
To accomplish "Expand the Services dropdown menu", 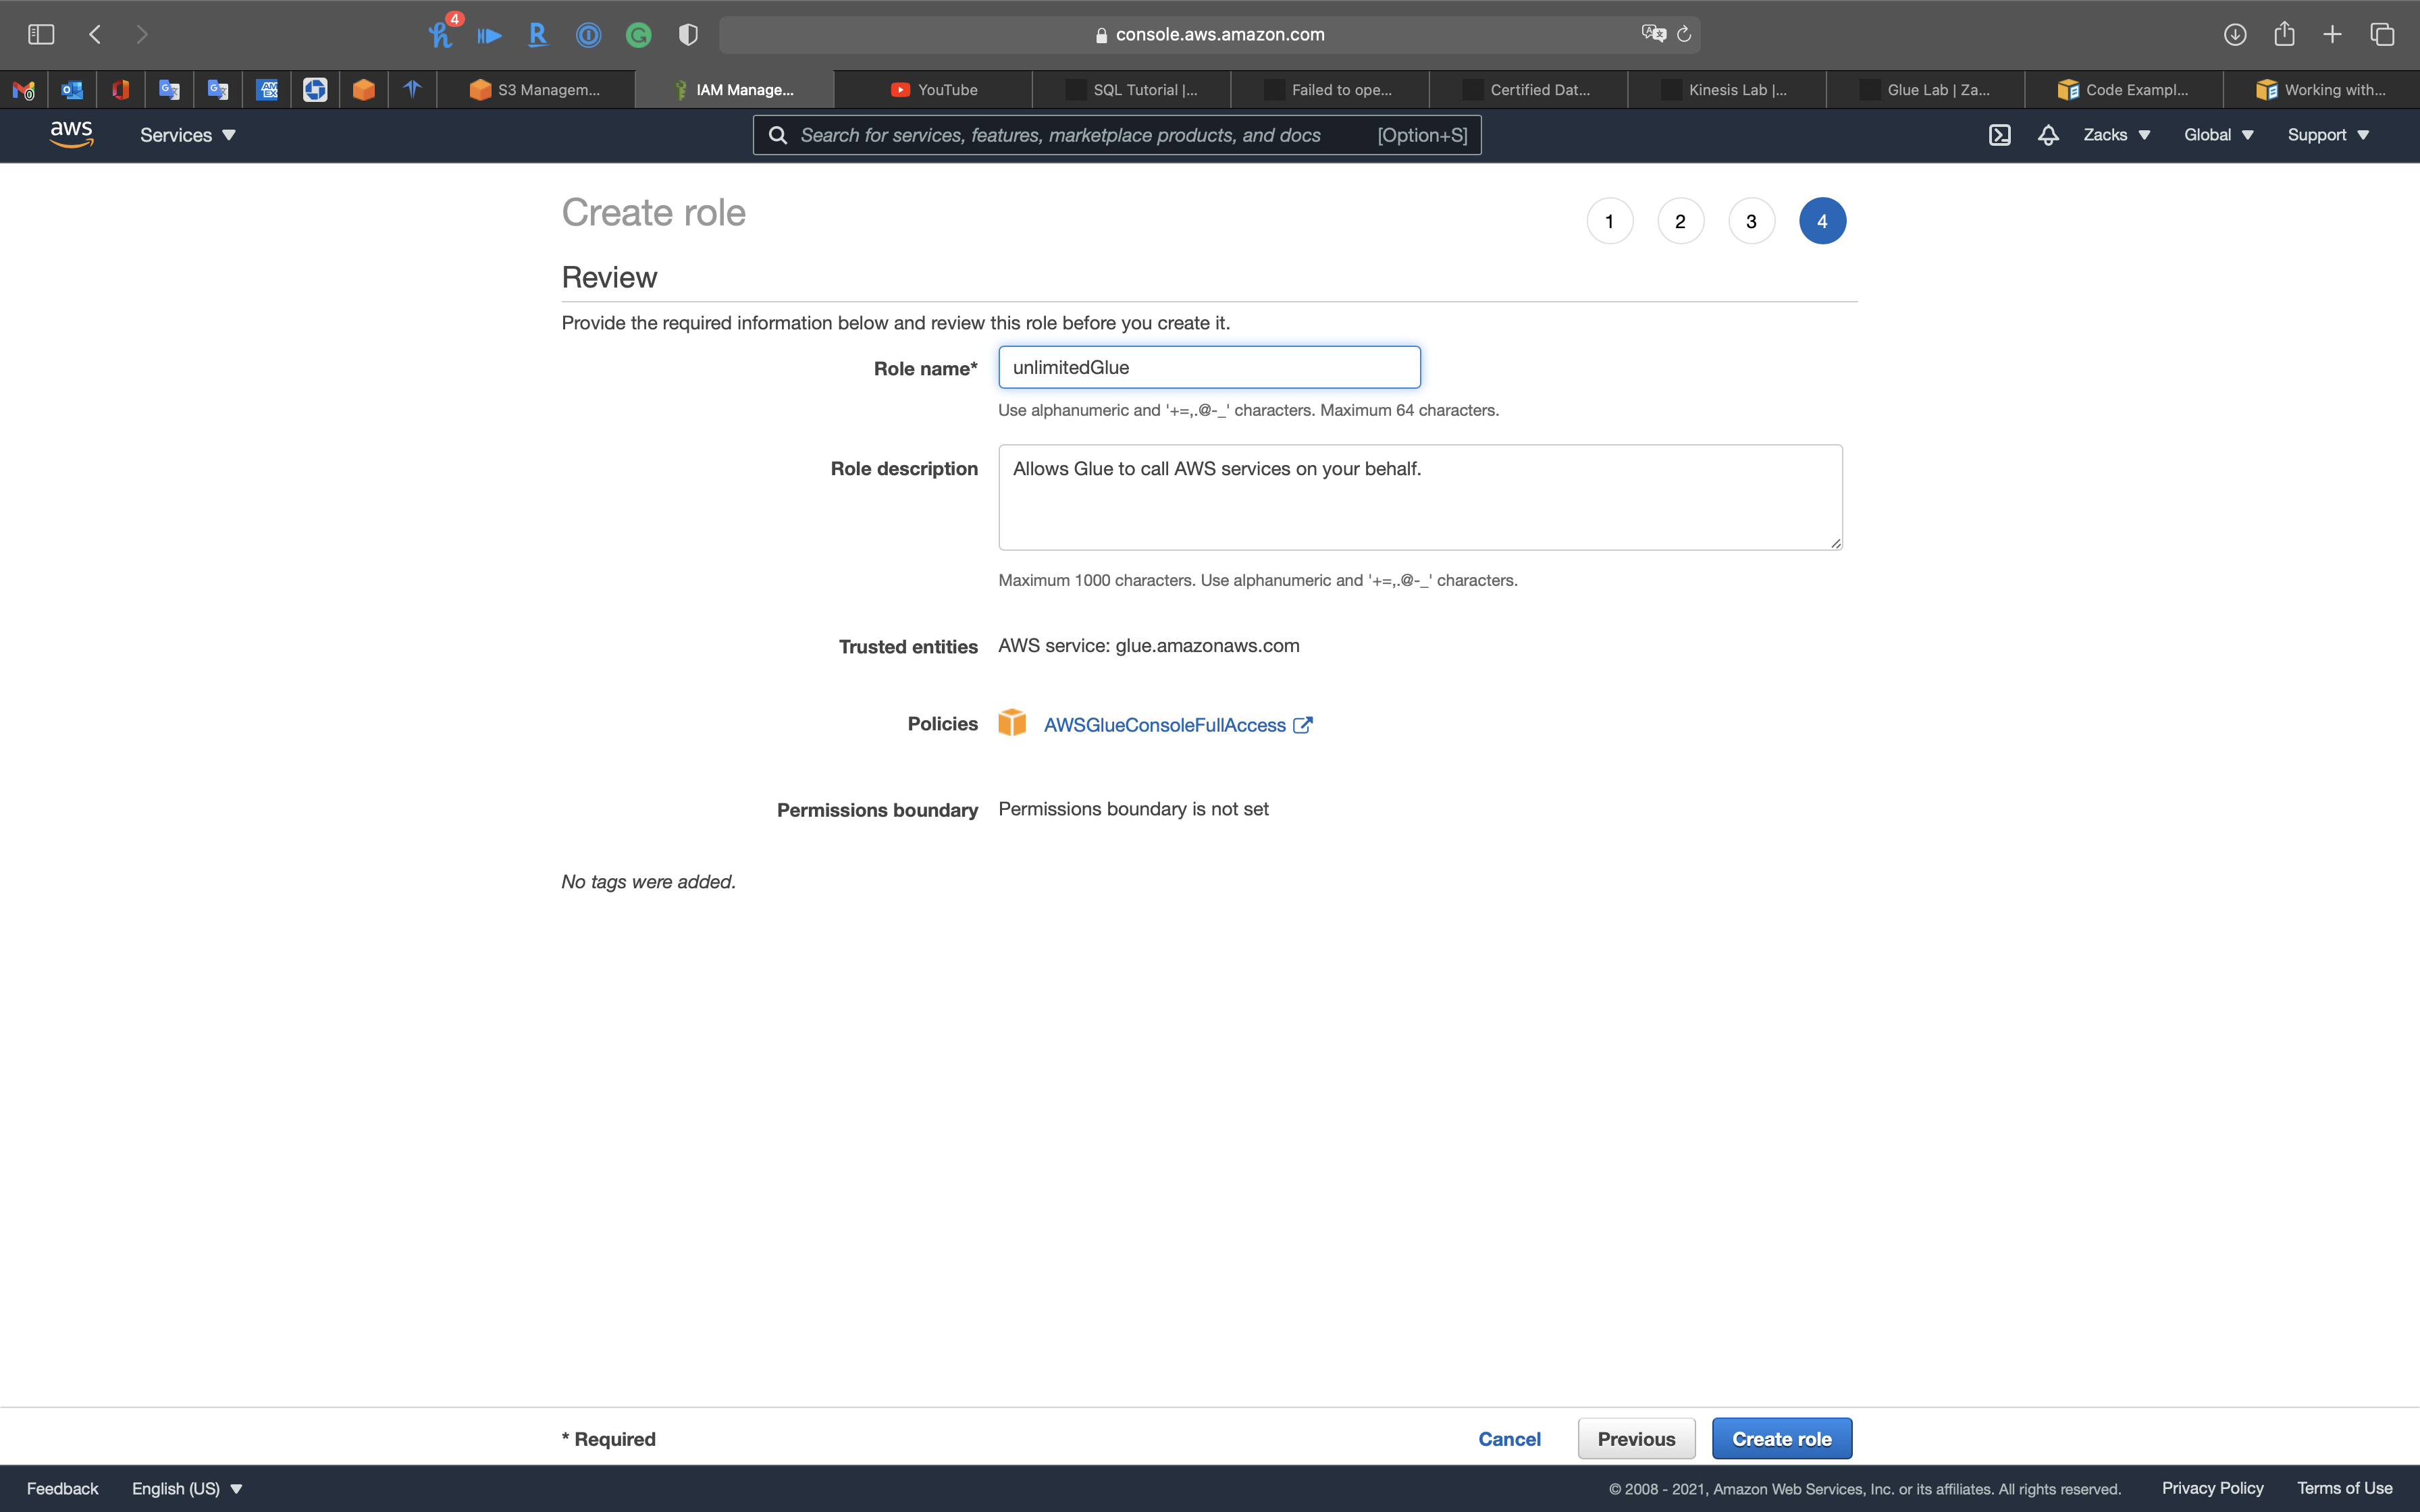I will pyautogui.click(x=187, y=135).
